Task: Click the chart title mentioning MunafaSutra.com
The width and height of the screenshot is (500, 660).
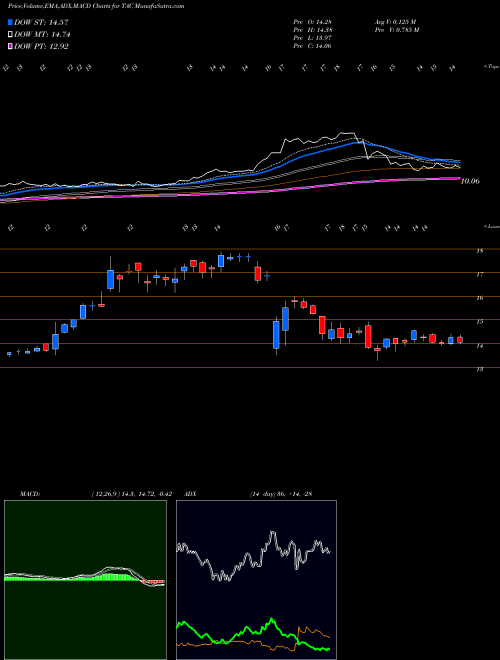Action: point(96,6)
